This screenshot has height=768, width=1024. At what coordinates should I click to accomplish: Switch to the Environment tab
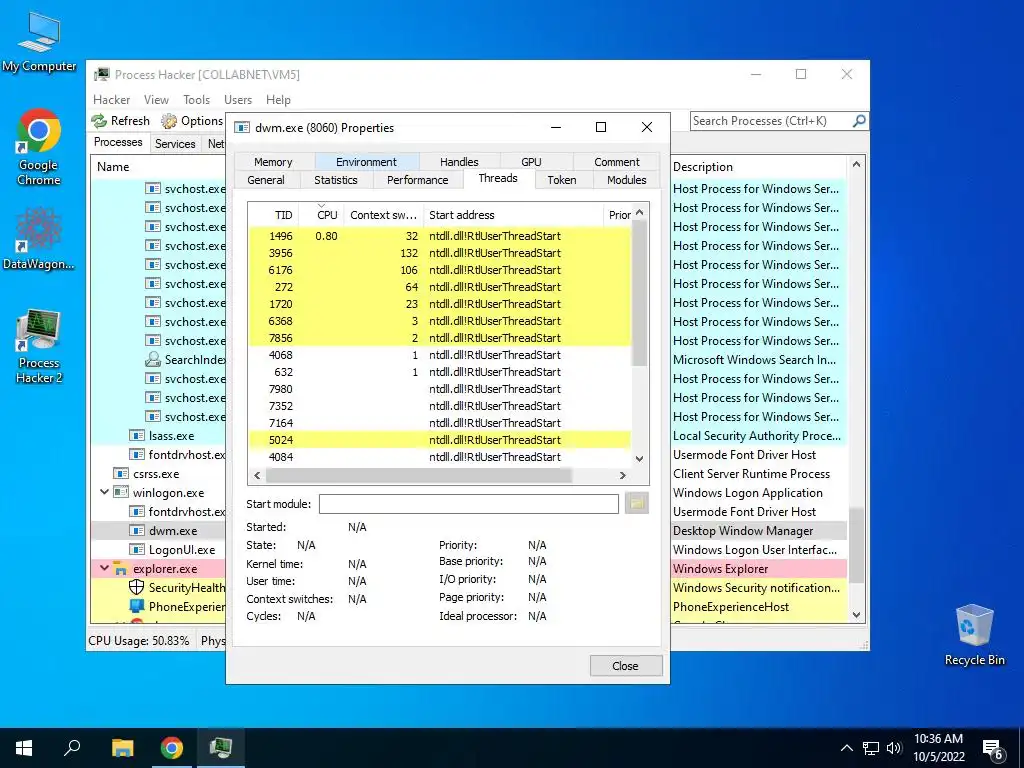[366, 161]
